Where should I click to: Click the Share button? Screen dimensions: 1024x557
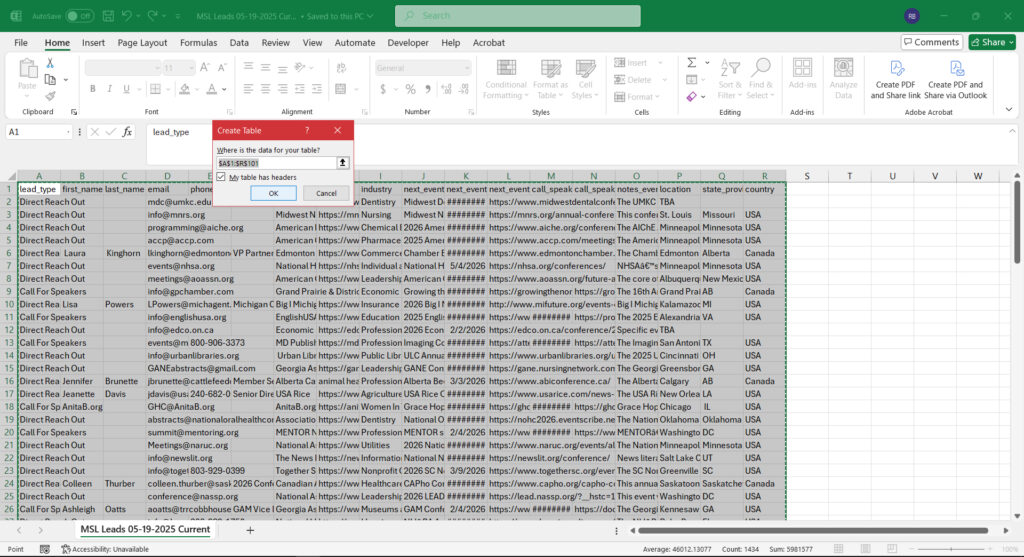pyautogui.click(x=992, y=42)
